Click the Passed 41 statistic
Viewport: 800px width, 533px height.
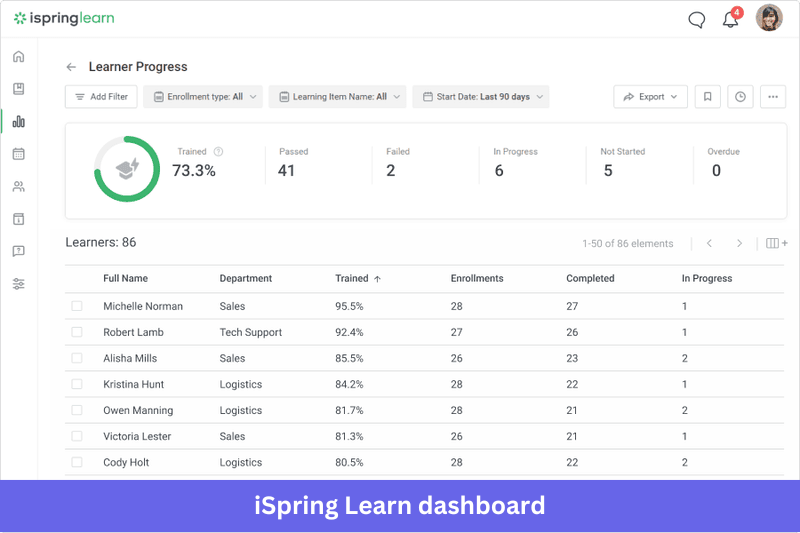(293, 163)
